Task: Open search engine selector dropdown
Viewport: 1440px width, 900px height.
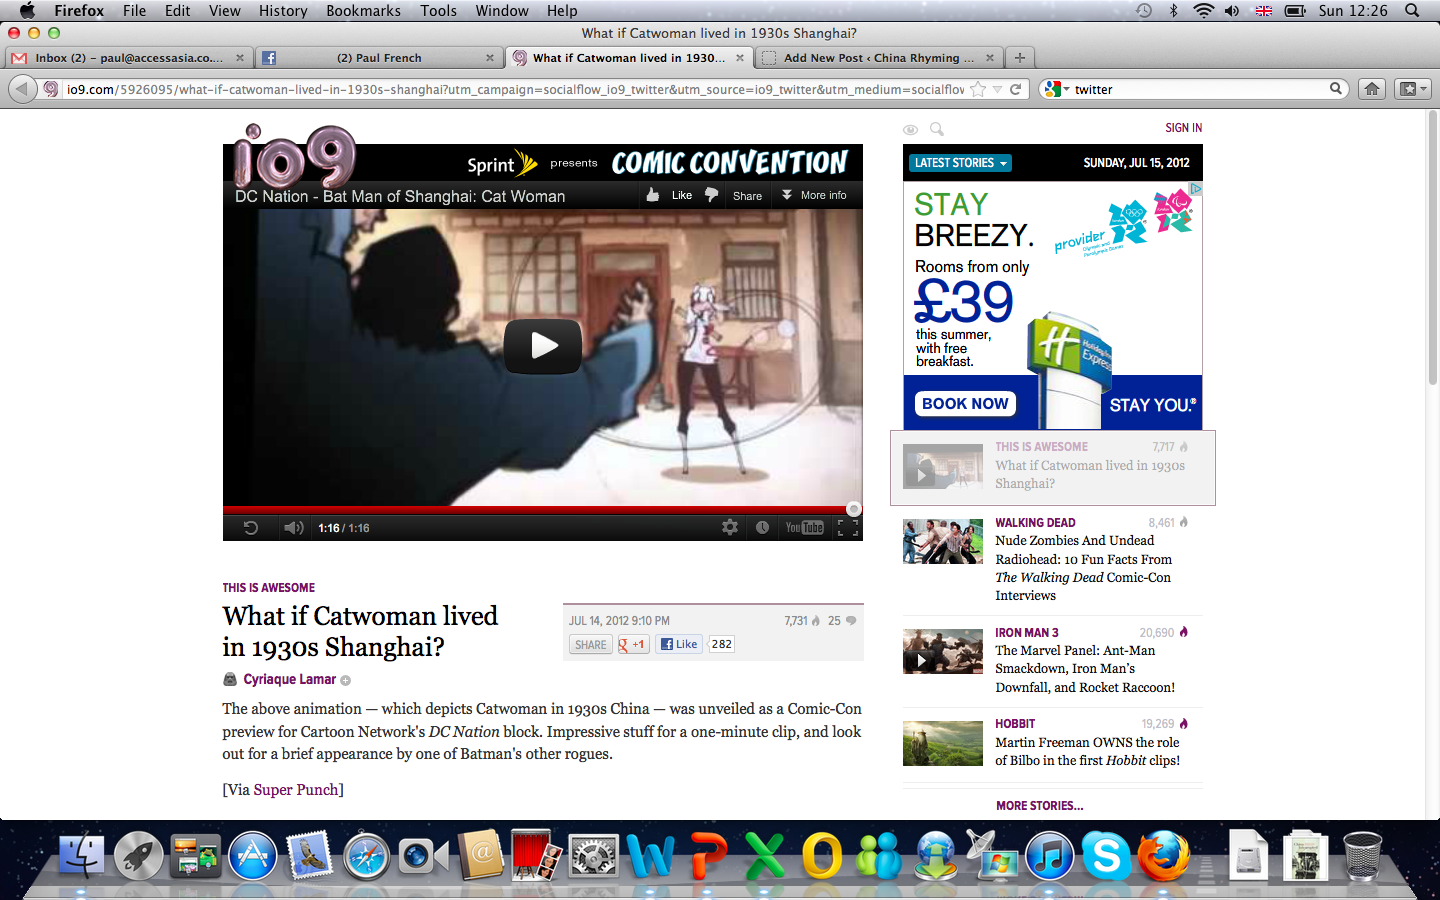Action: tap(1057, 89)
